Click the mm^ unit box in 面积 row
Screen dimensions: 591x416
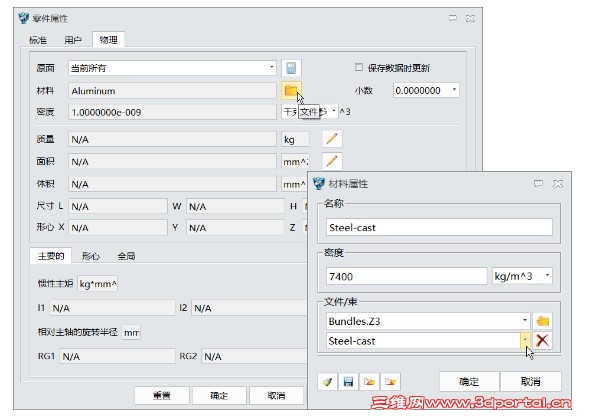click(x=295, y=162)
